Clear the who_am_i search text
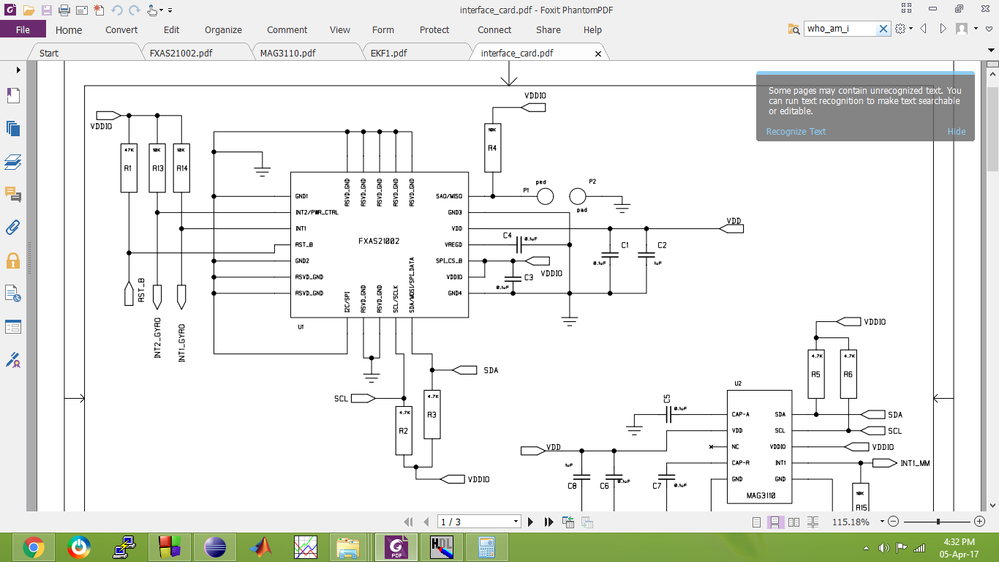Image resolution: width=999 pixels, height=562 pixels. (x=883, y=29)
